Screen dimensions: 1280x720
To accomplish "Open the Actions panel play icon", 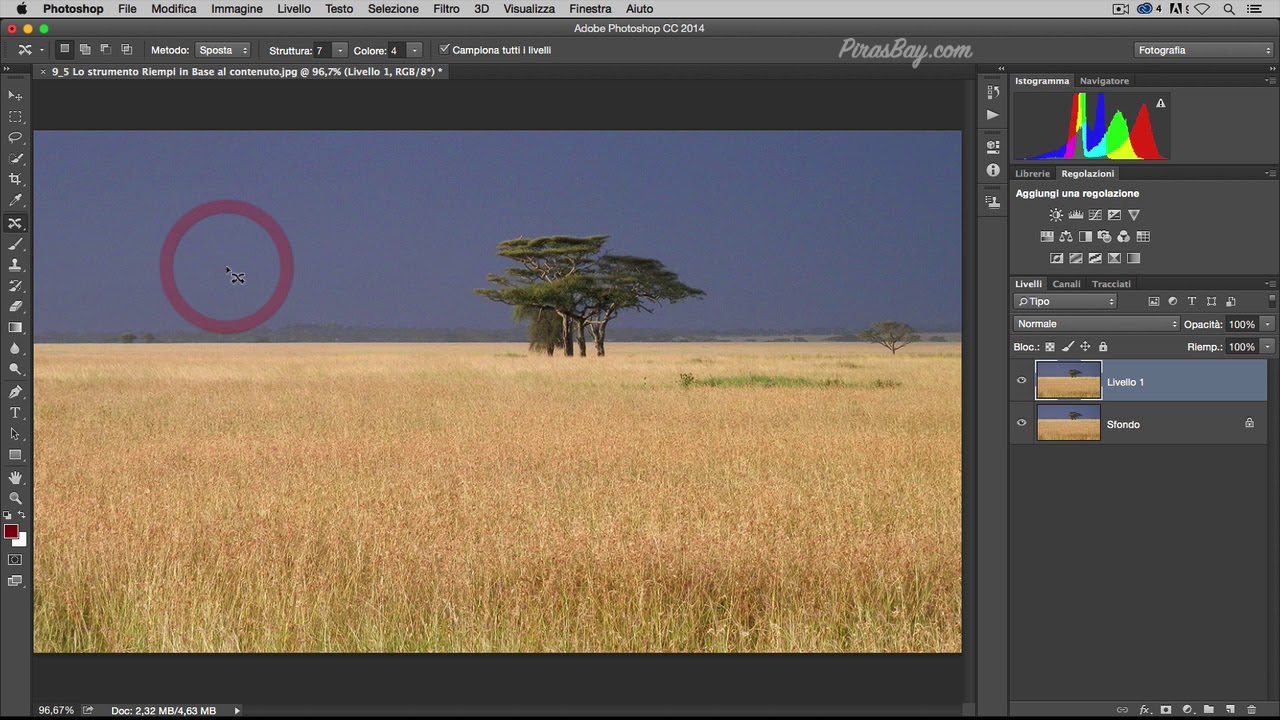I will click(x=992, y=115).
